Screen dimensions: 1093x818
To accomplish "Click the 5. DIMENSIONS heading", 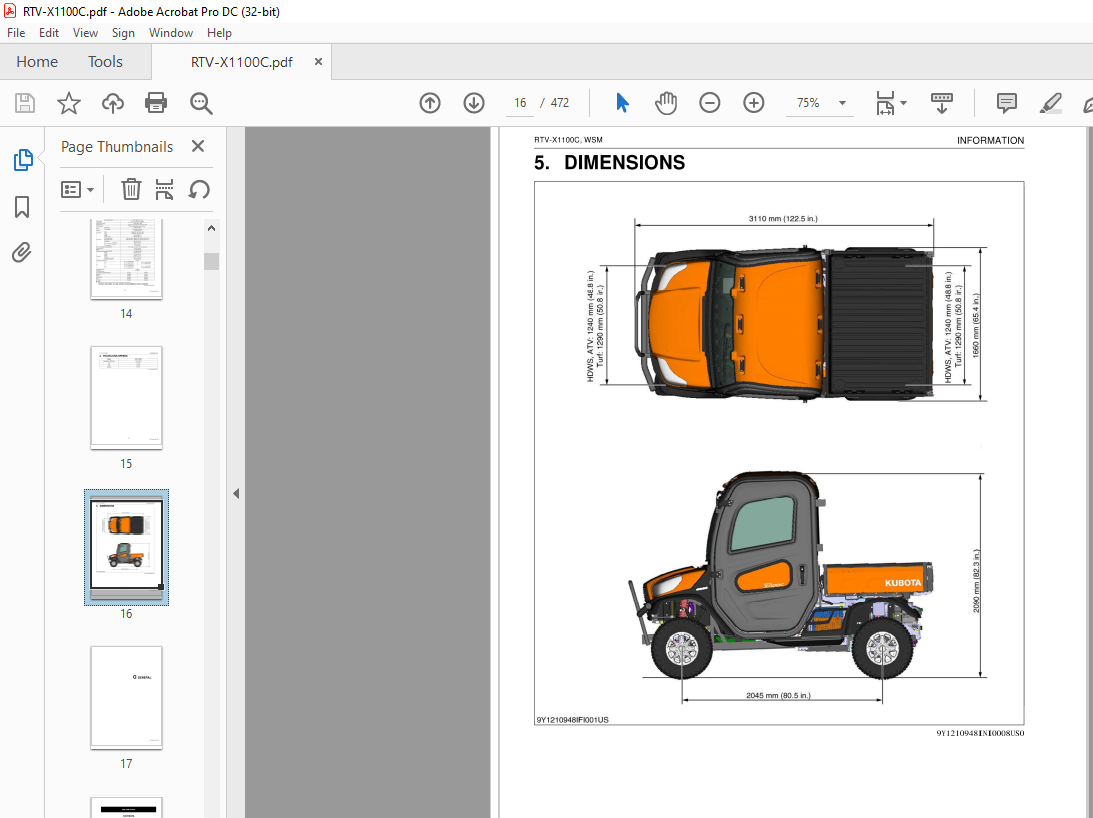I will [609, 162].
